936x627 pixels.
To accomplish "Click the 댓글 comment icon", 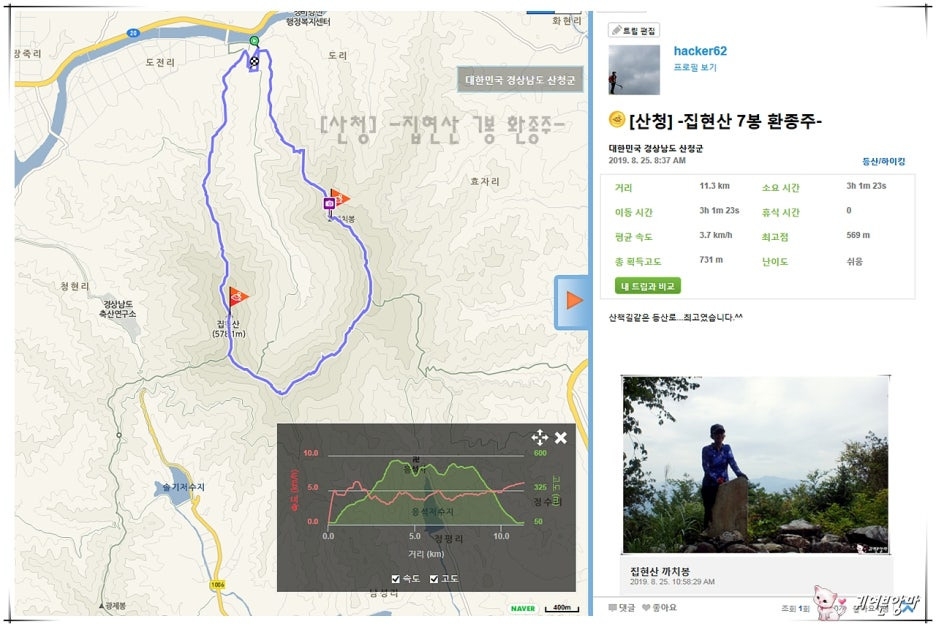I will tap(612, 607).
